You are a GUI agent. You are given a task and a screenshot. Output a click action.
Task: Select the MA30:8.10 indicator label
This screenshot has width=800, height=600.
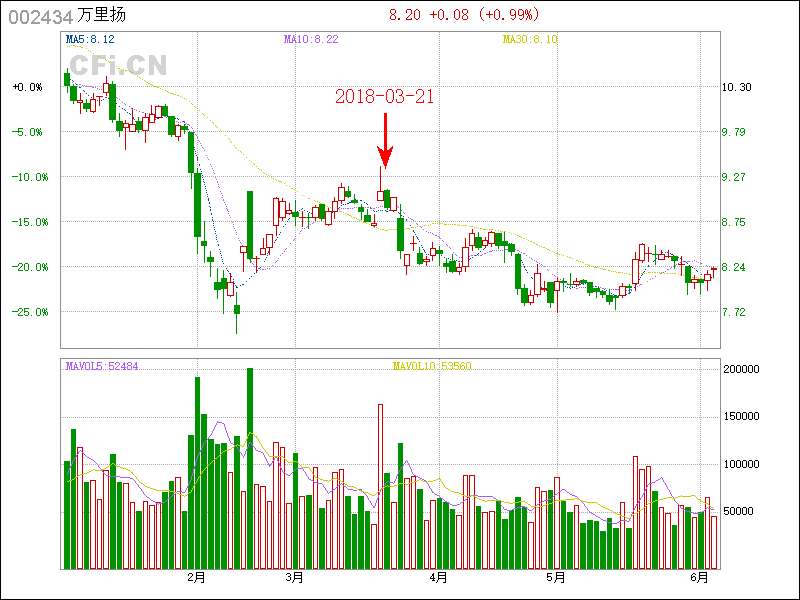(530, 40)
